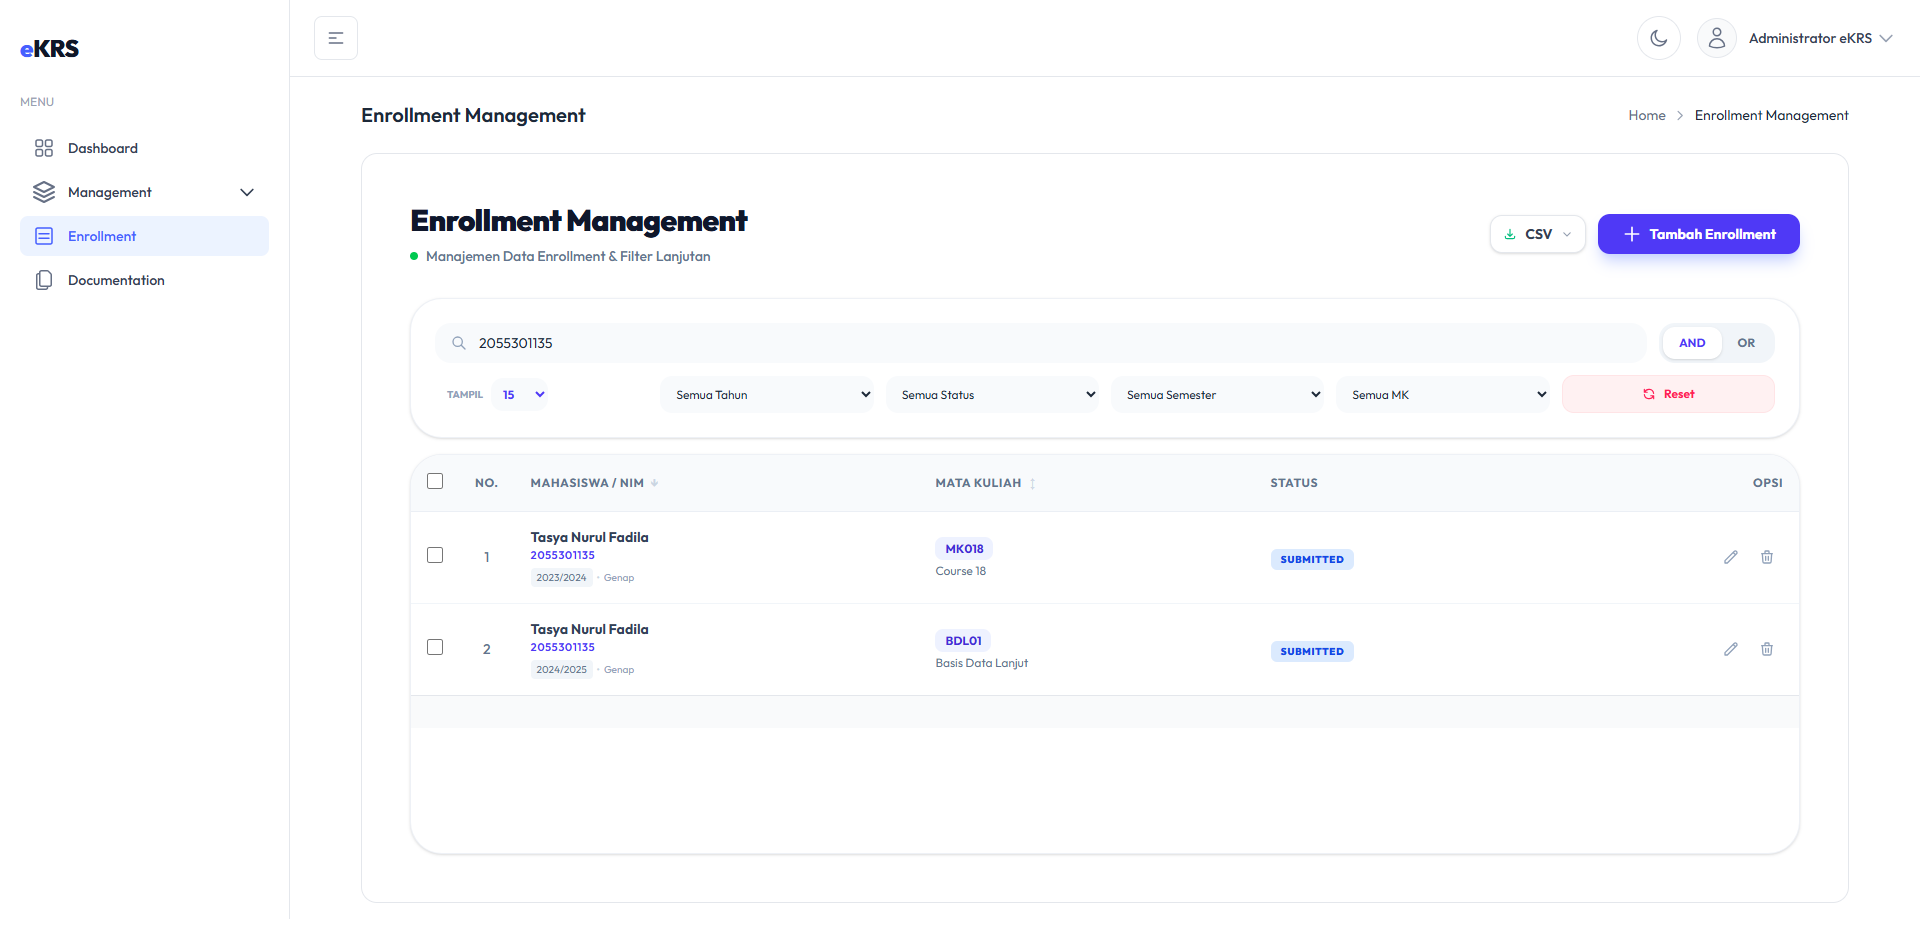Click the search input field
The width and height of the screenshot is (1920, 927).
point(1040,343)
